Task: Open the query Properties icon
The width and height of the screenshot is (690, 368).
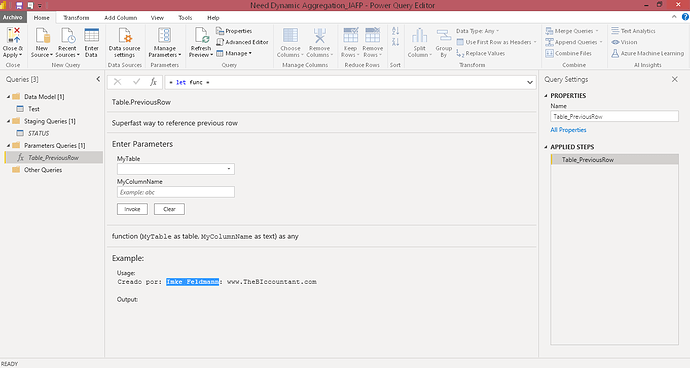Action: coord(220,31)
